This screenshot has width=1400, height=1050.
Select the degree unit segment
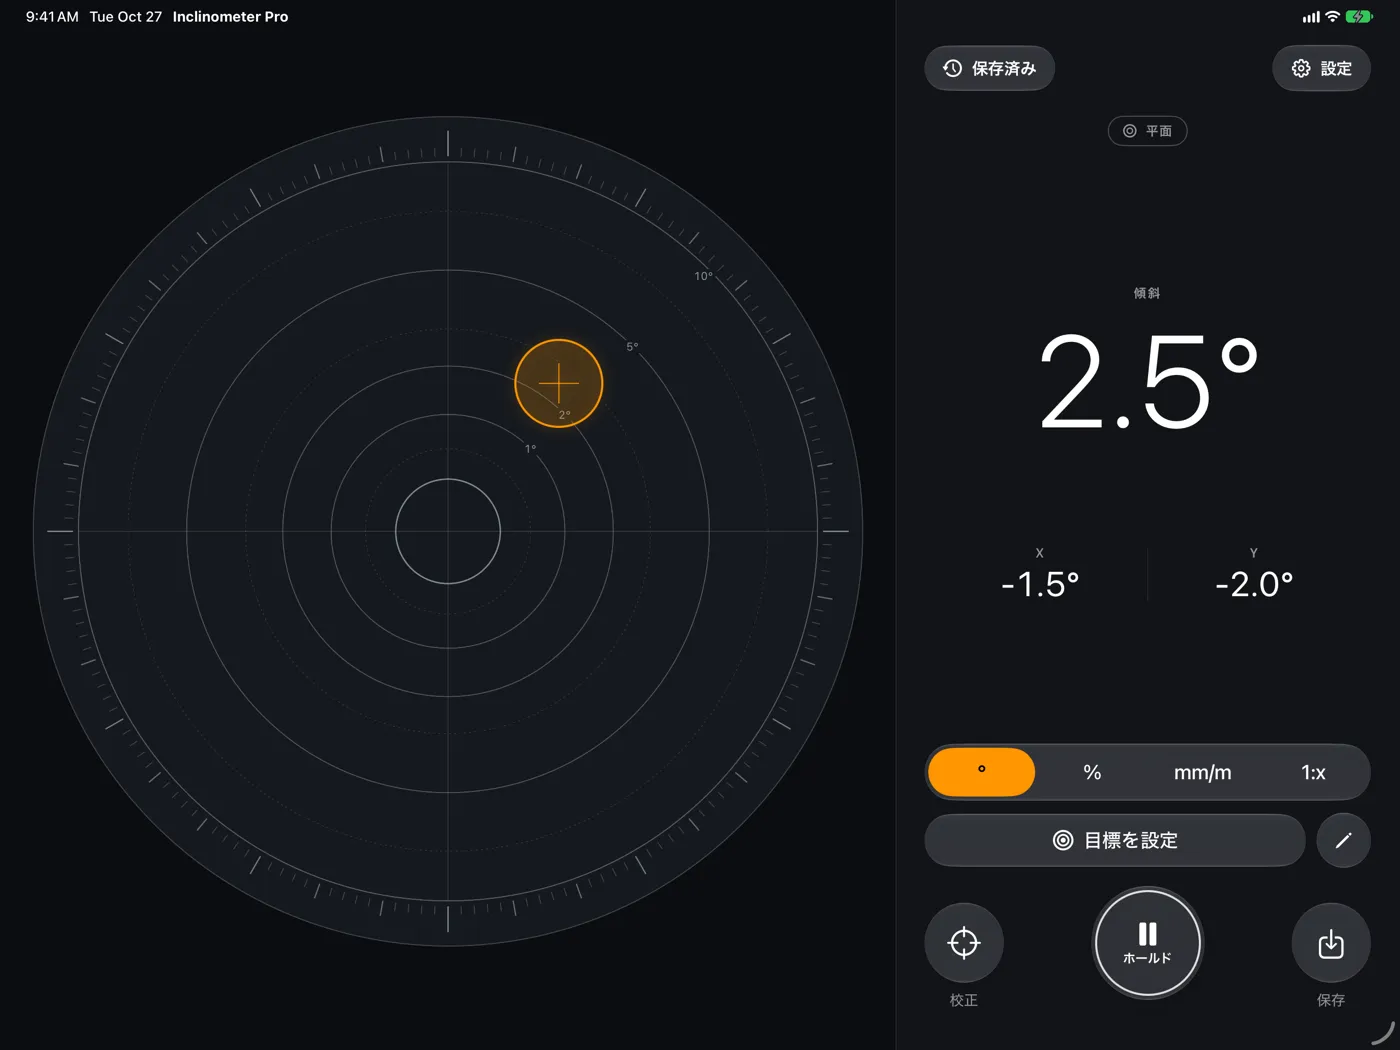coord(982,772)
